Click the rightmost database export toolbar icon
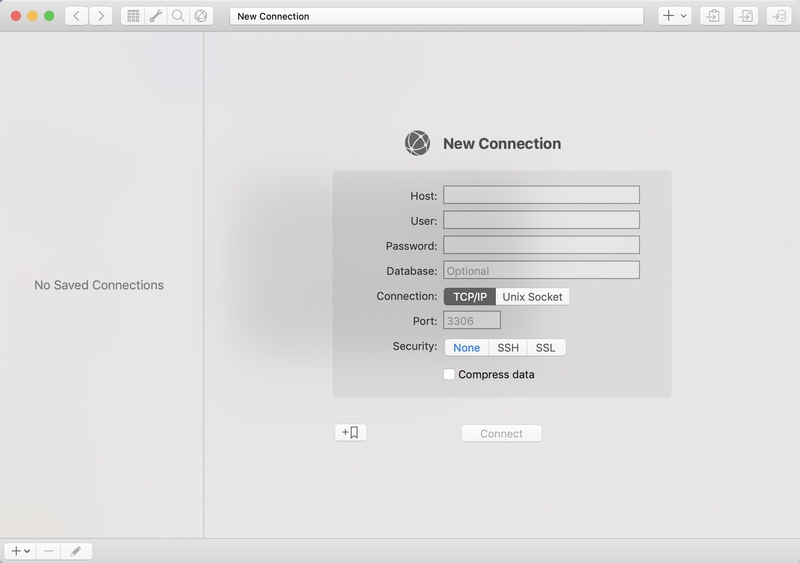The image size is (800, 563). coord(778,16)
